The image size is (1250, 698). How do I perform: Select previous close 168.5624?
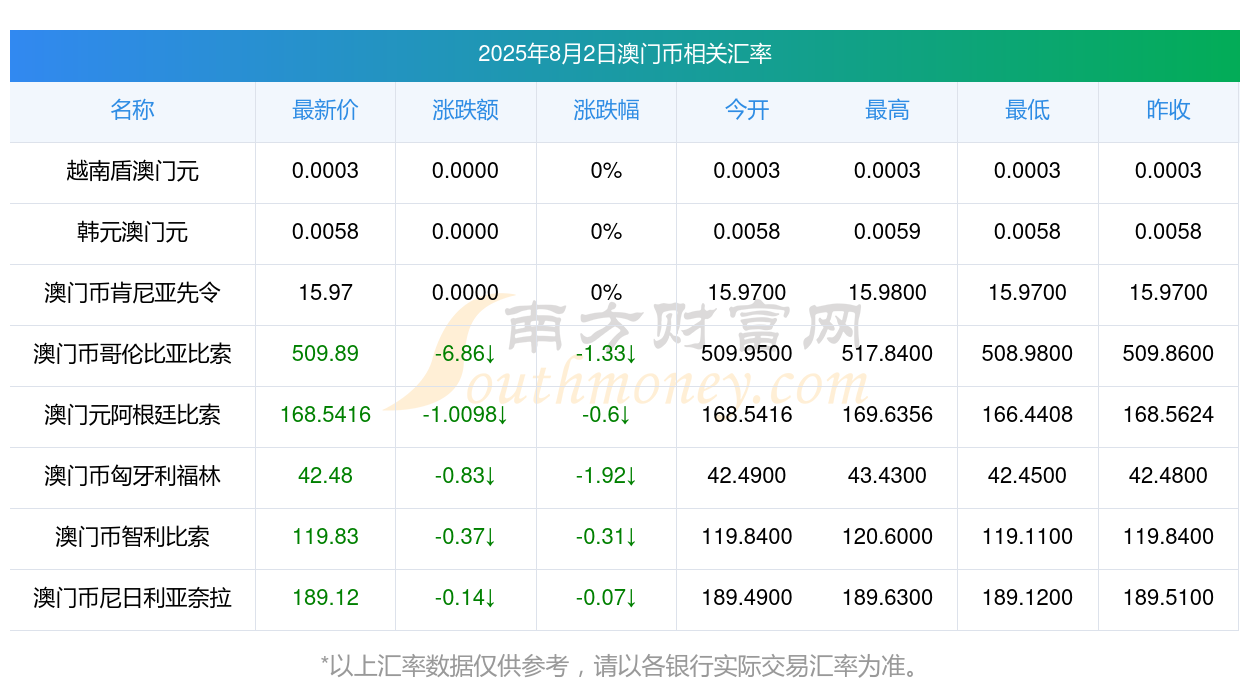[x=1168, y=415]
